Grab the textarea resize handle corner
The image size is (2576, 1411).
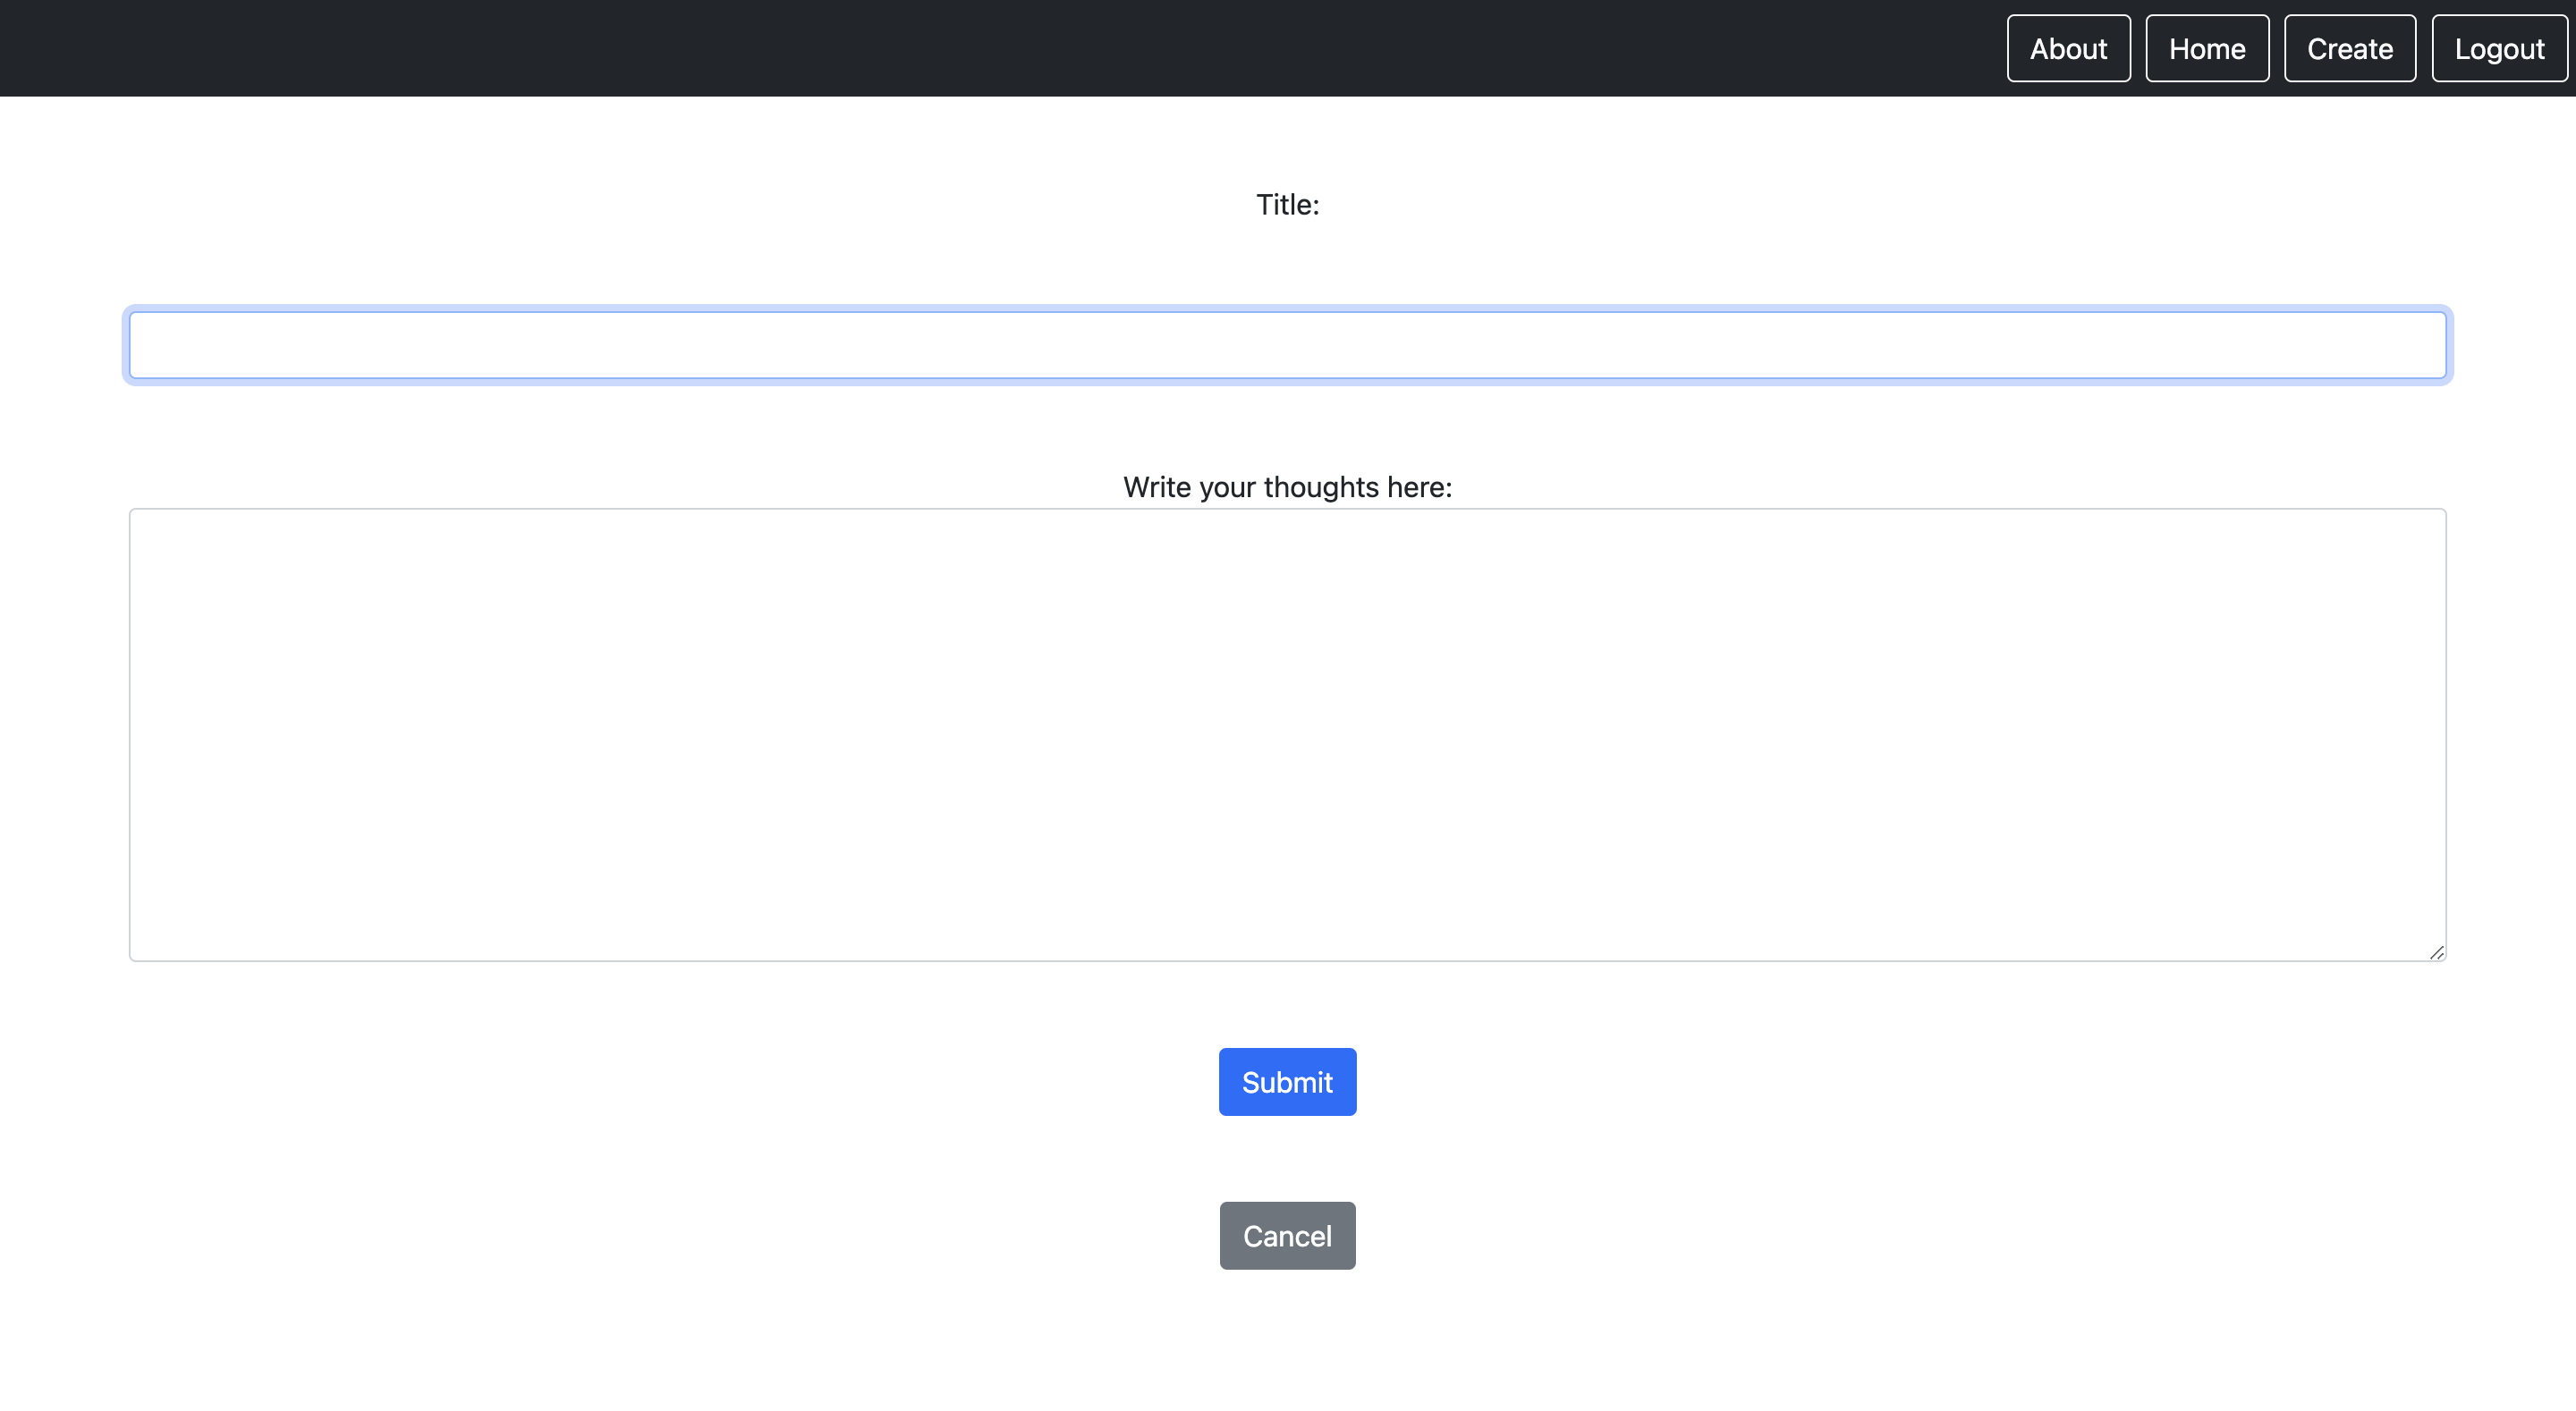pyautogui.click(x=2436, y=952)
